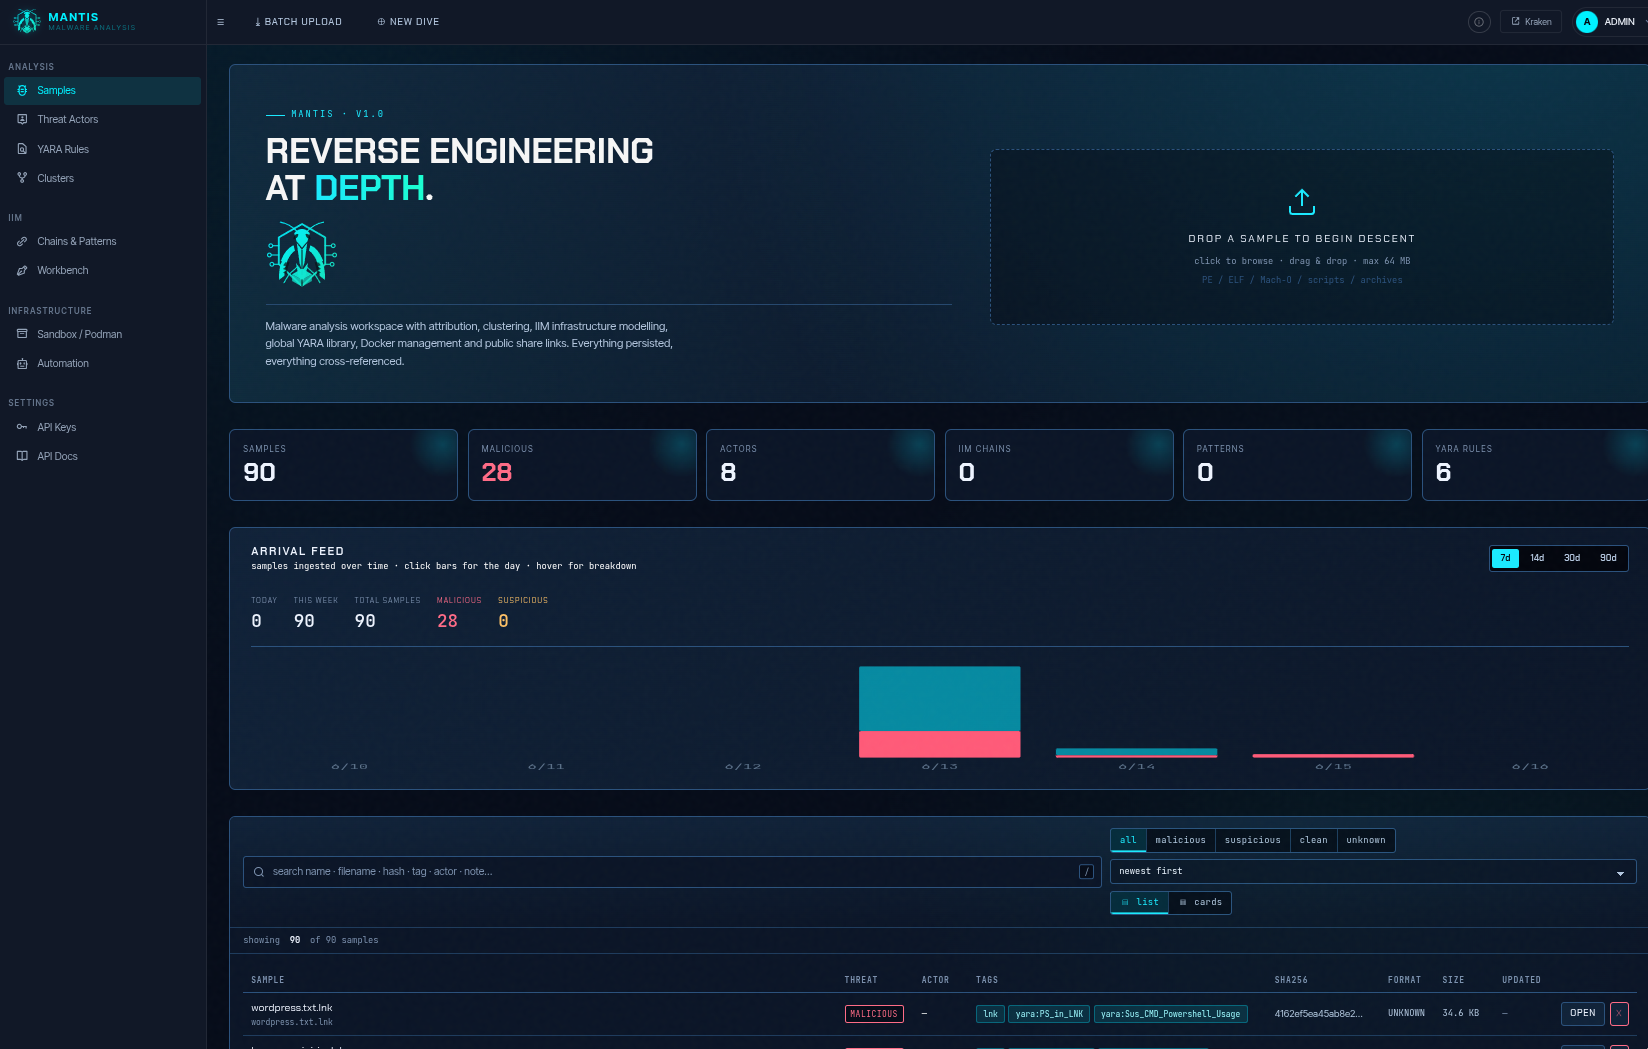The image size is (1648, 1049).
Task: Click the Mantis logo in the sidebar header
Action: 27,21
